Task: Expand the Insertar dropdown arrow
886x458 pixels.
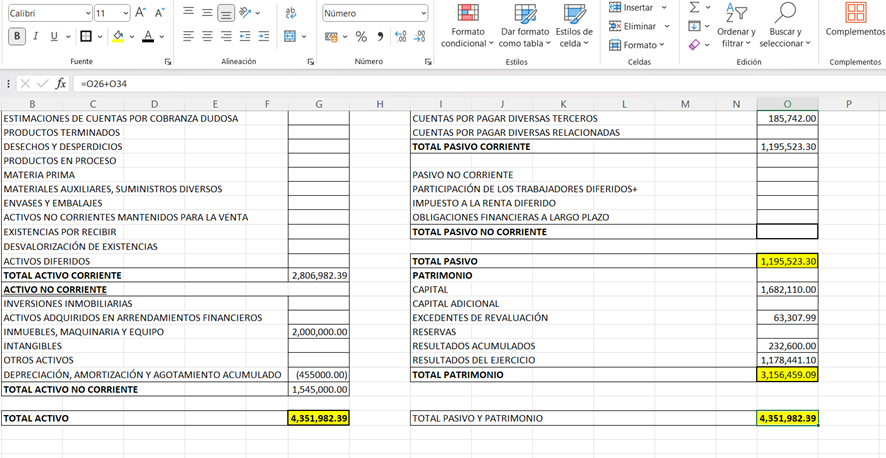Action: pos(664,7)
